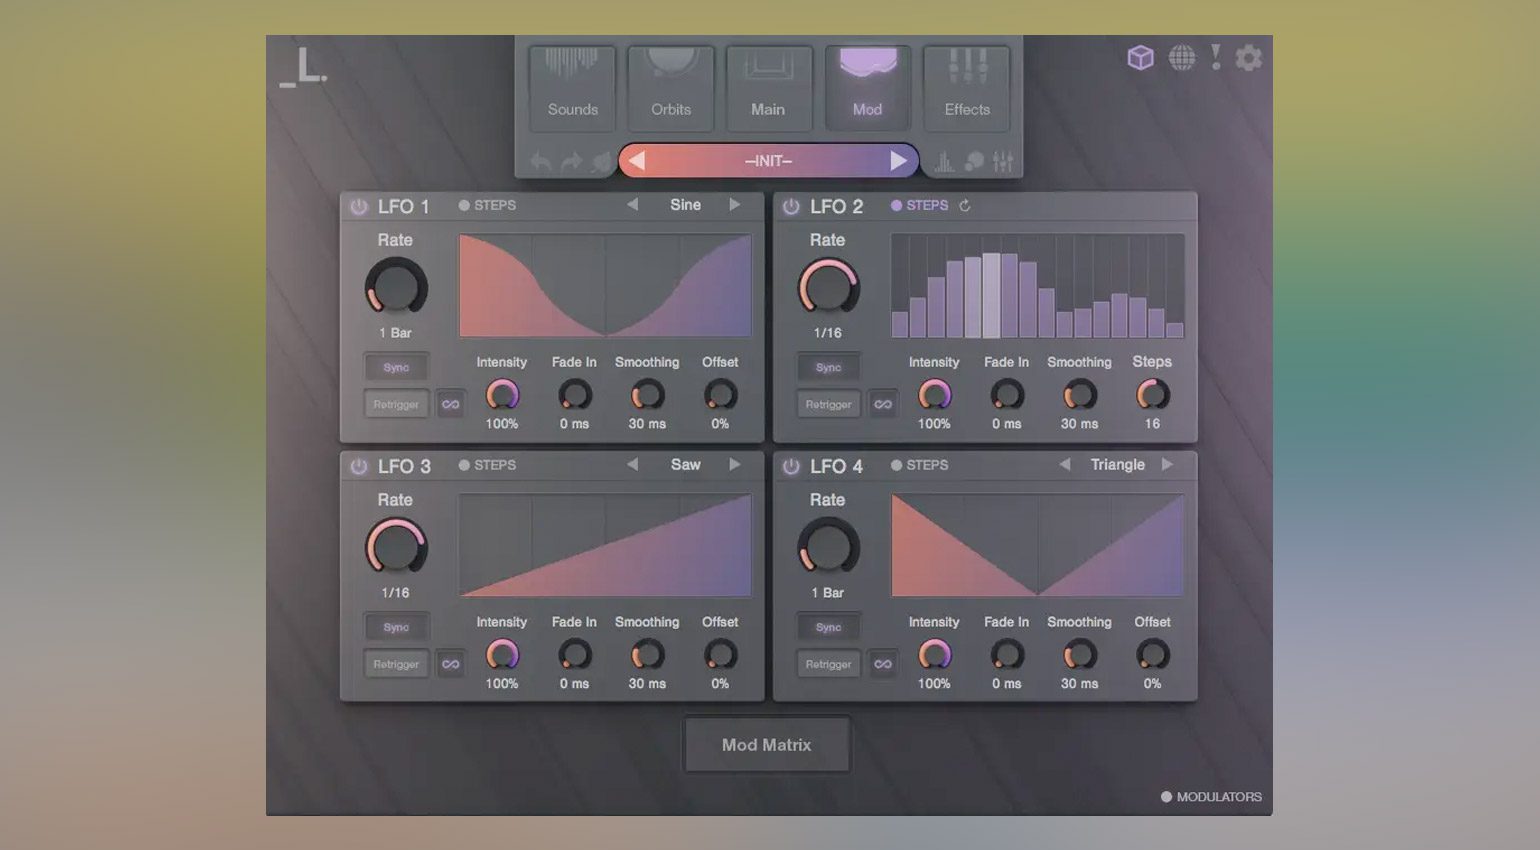
Task: Click the blob randomize icon next to preset
Action: coord(974,161)
